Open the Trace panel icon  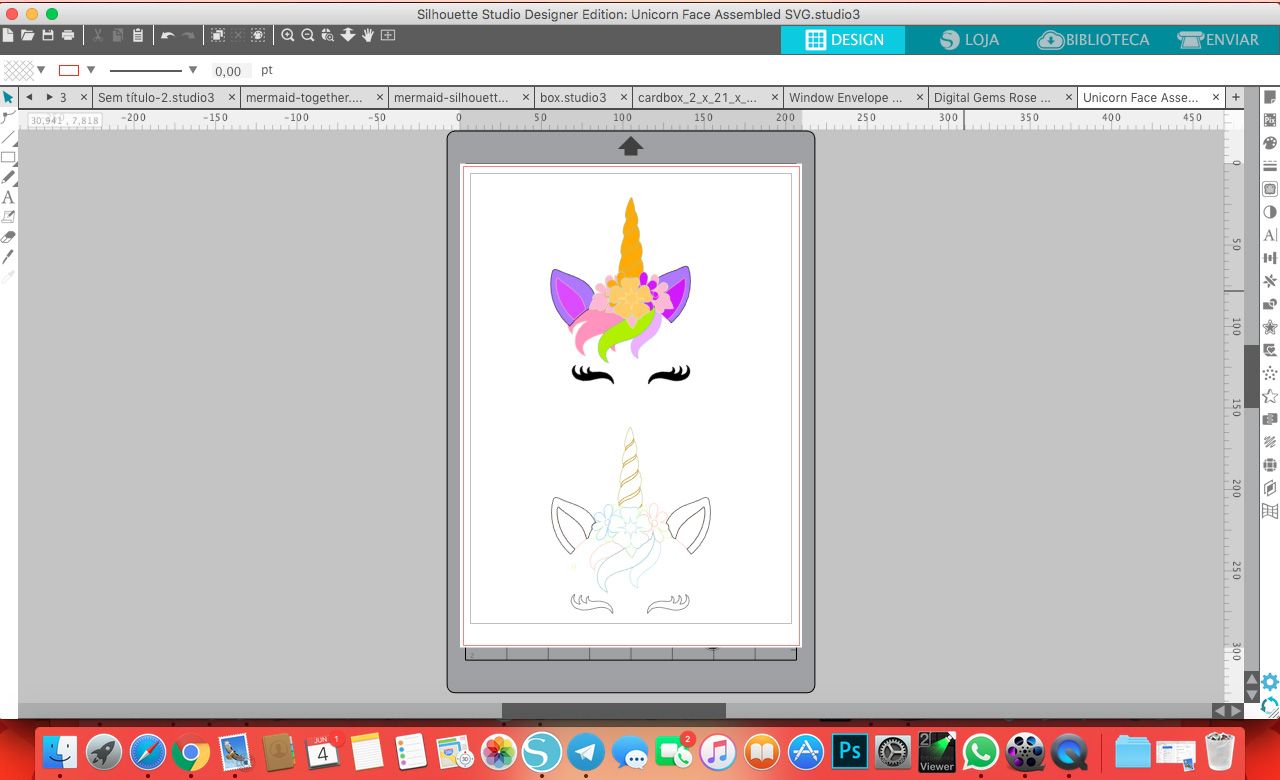1270,189
